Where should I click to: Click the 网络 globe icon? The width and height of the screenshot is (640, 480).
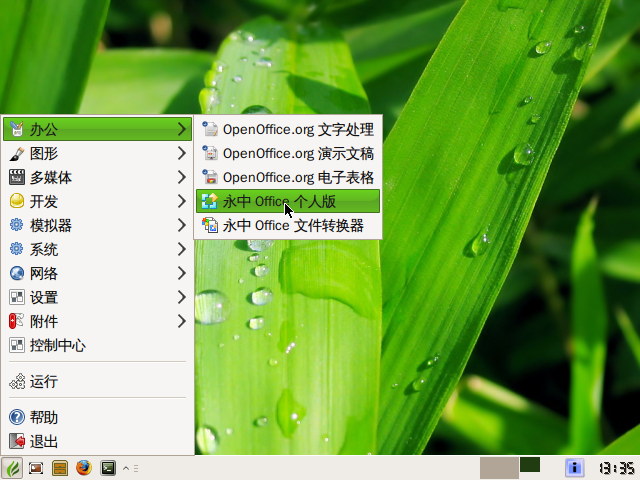[x=17, y=273]
